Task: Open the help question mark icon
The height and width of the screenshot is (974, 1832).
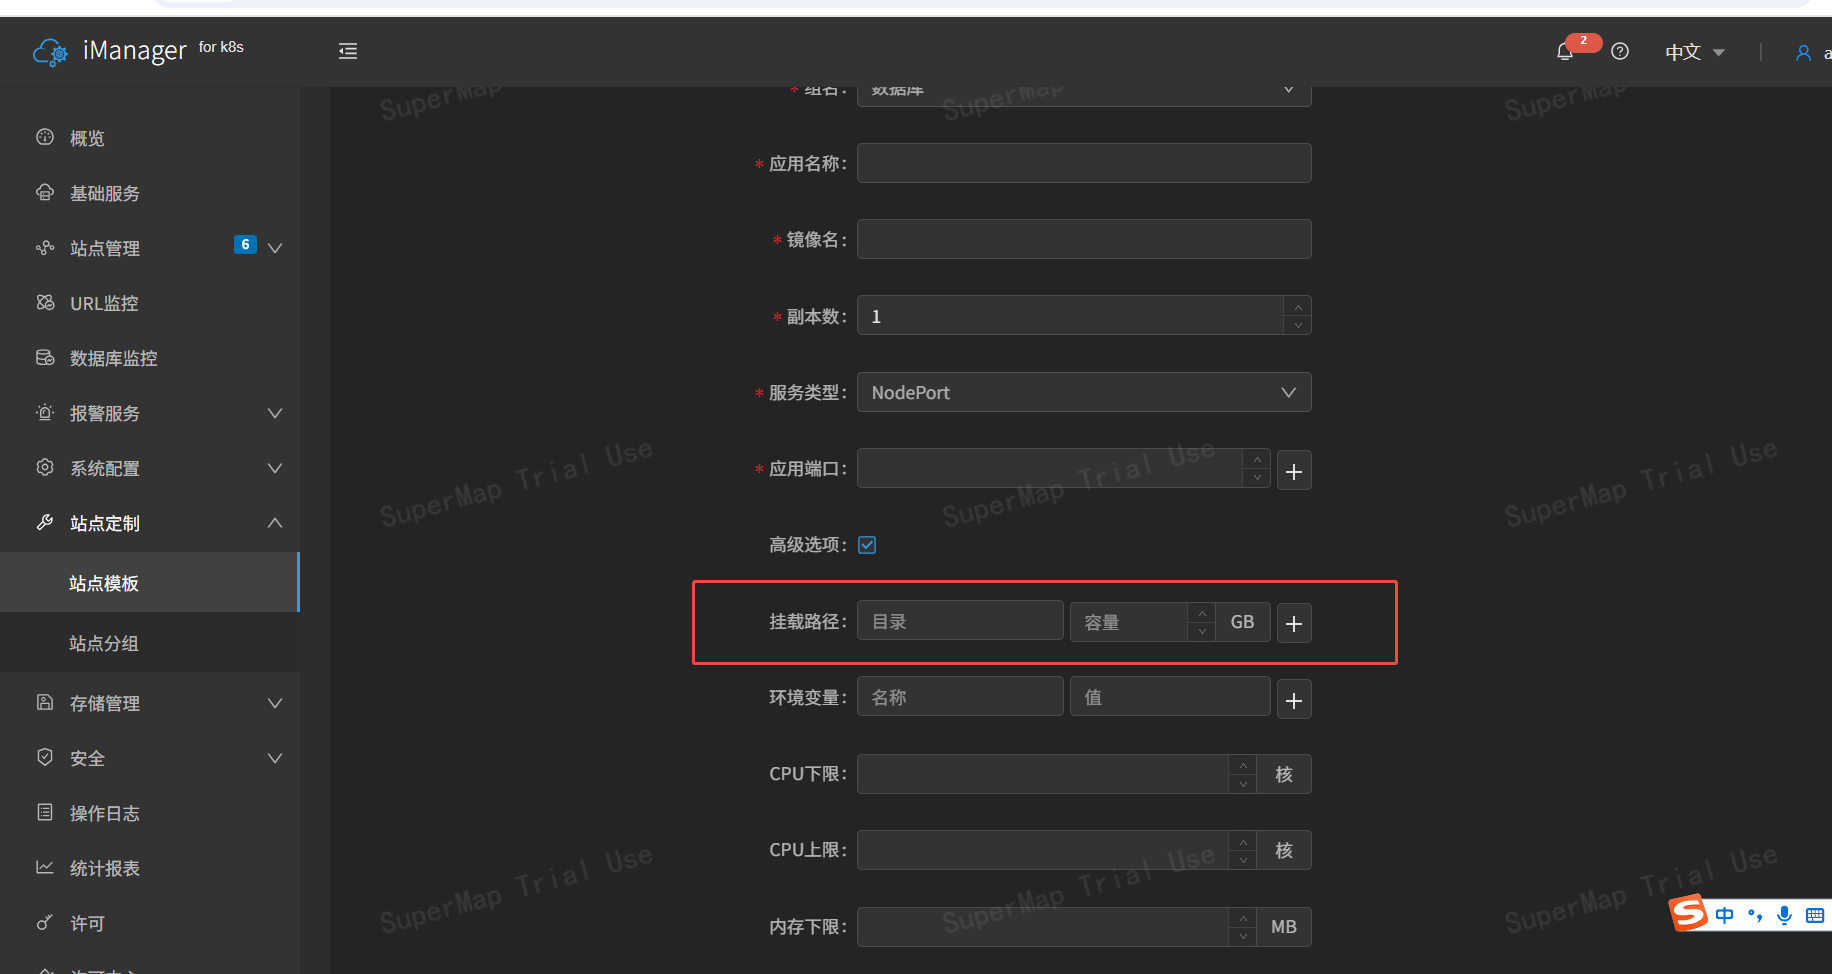Action: tap(1620, 51)
